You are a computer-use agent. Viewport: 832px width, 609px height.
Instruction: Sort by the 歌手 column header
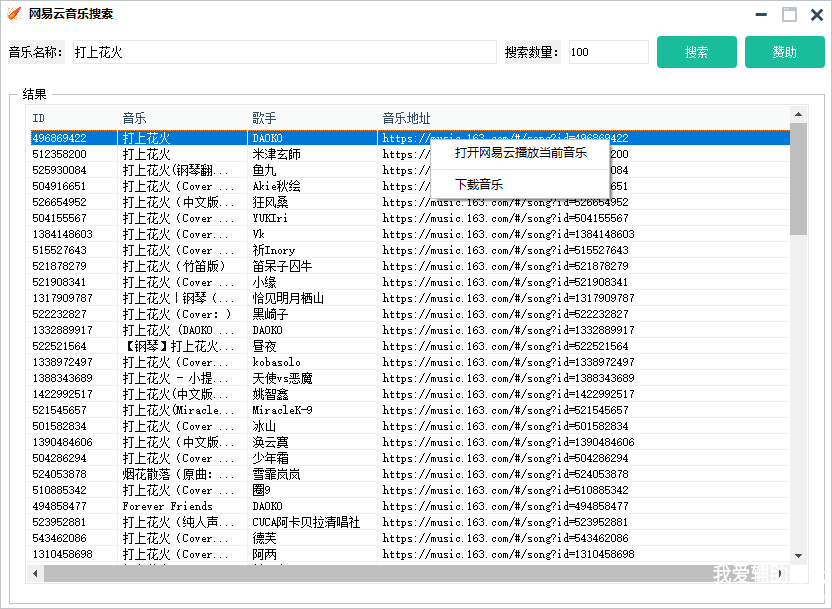point(311,118)
